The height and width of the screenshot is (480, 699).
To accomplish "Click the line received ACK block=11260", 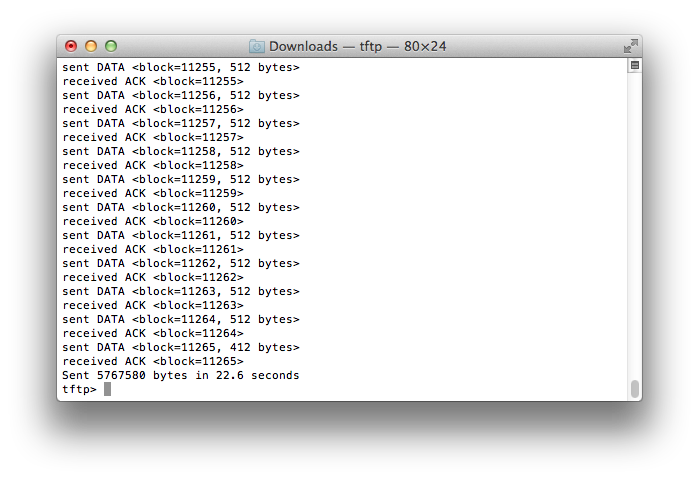I will point(153,221).
